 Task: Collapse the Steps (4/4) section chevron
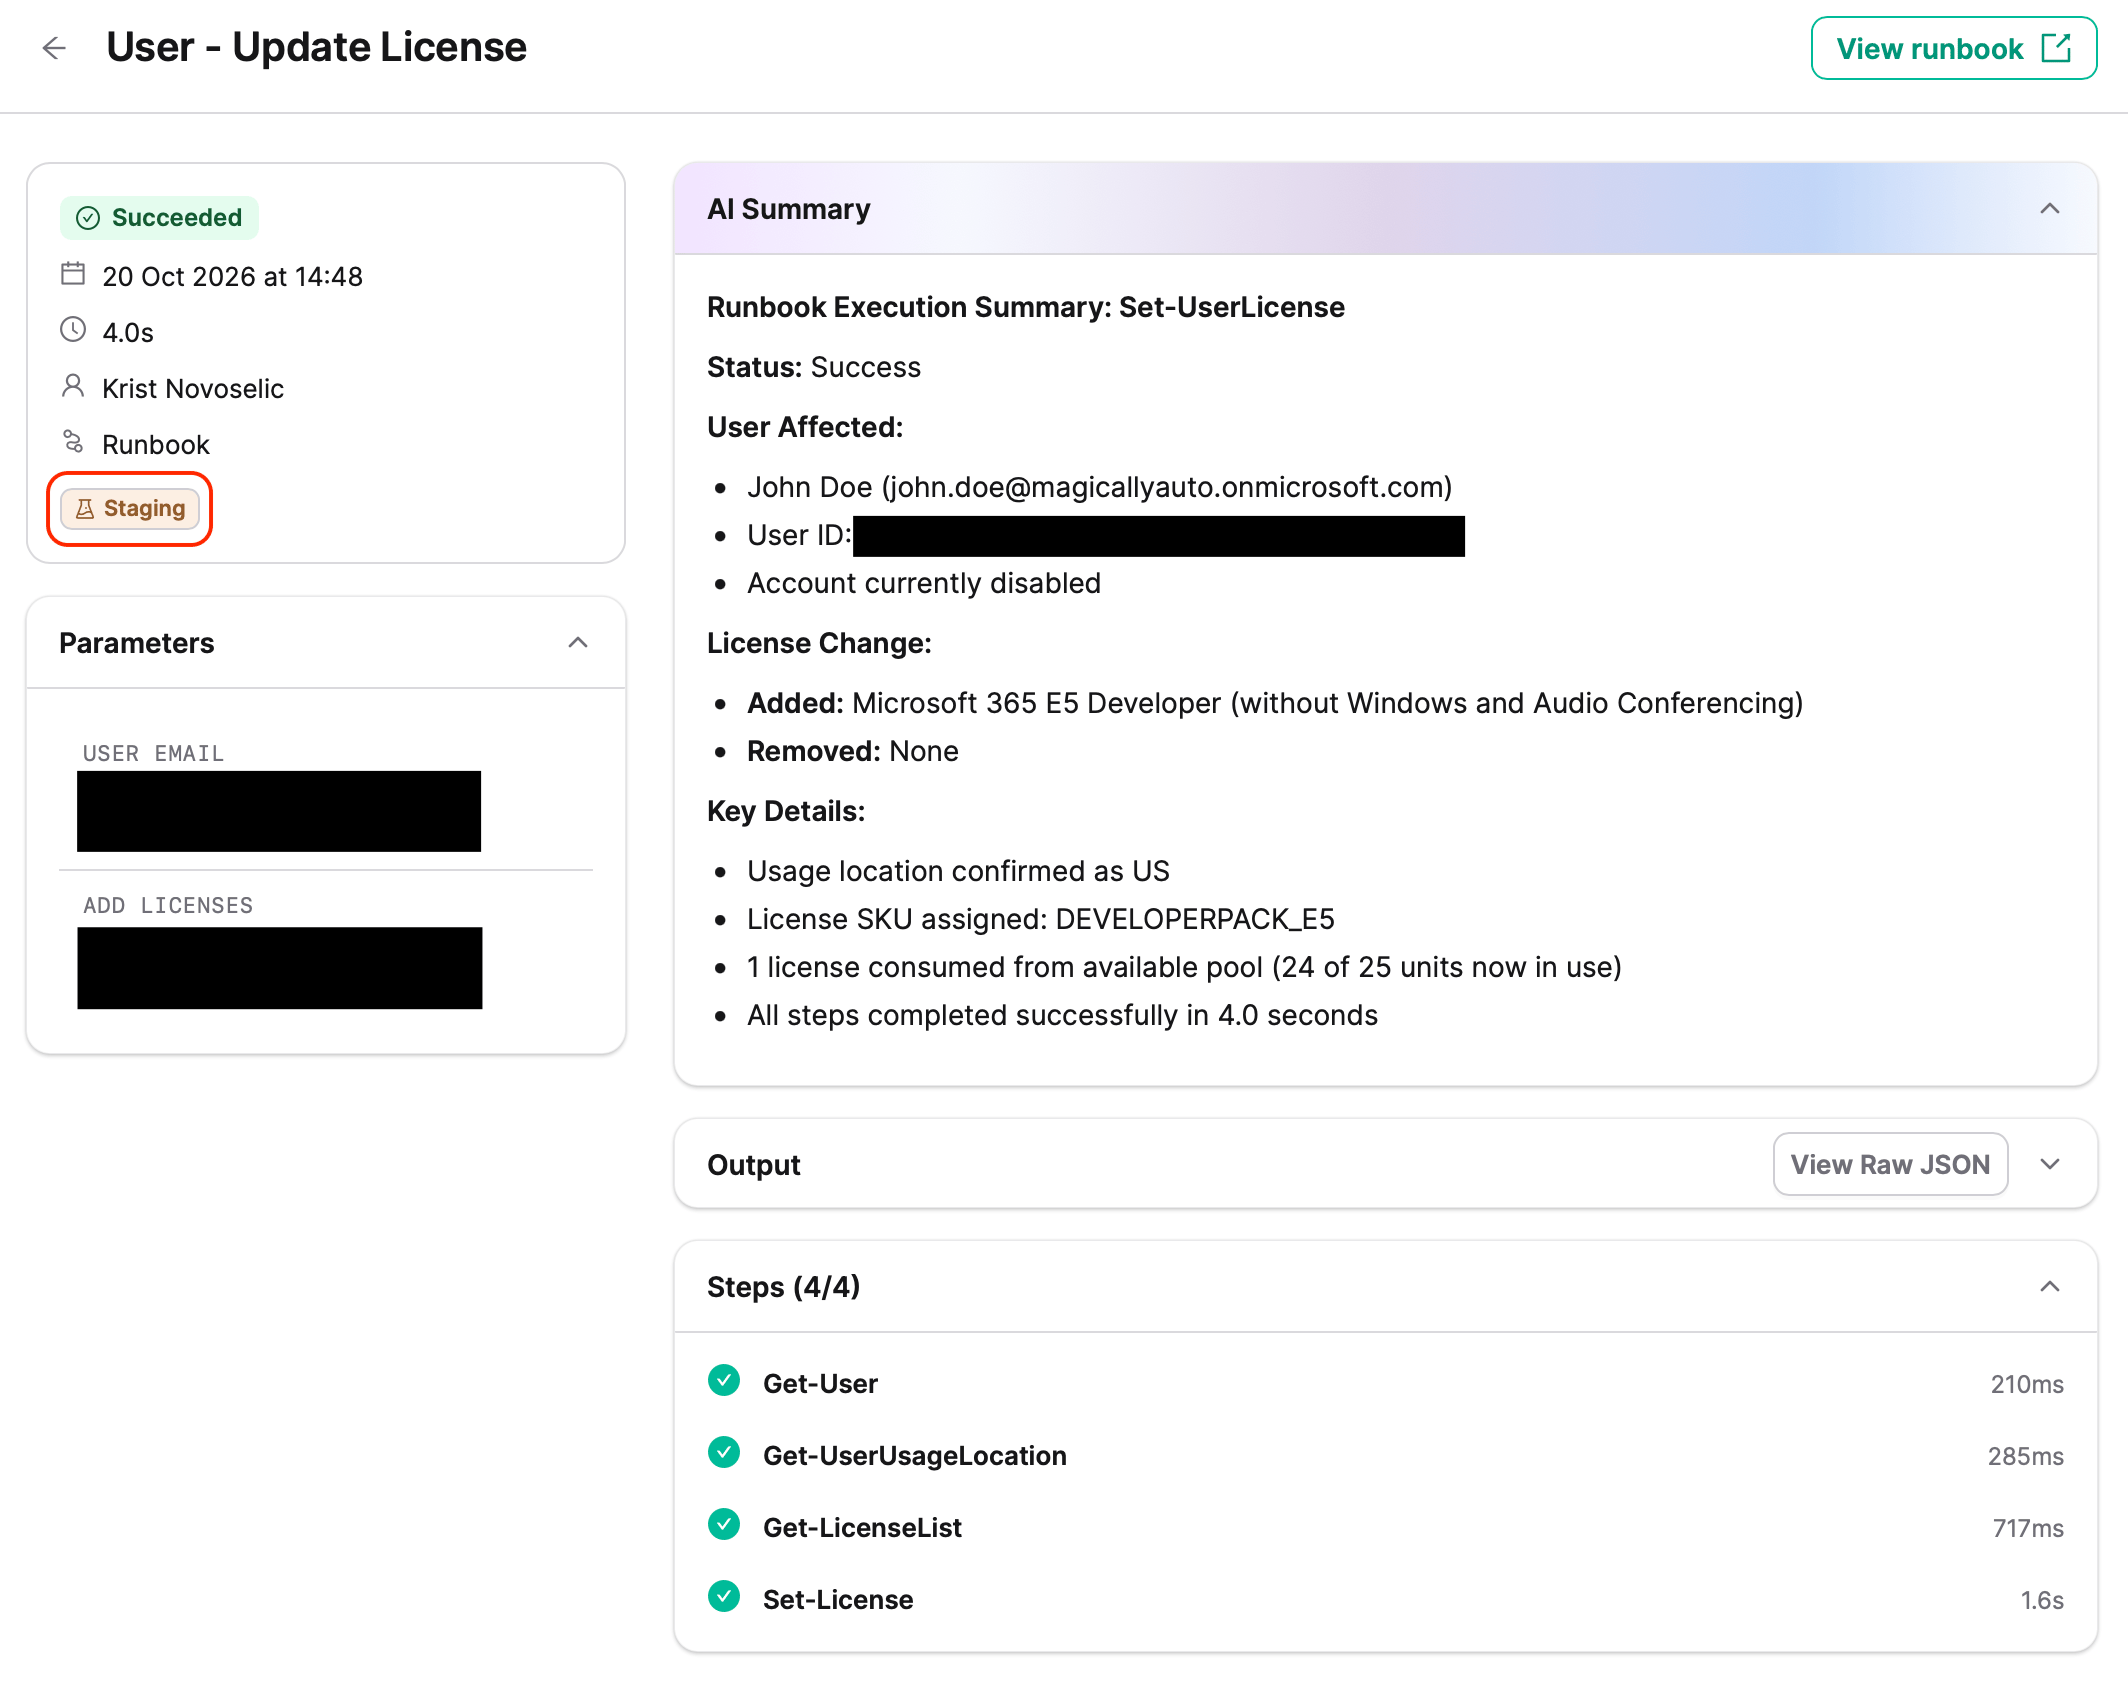pos(2050,1287)
